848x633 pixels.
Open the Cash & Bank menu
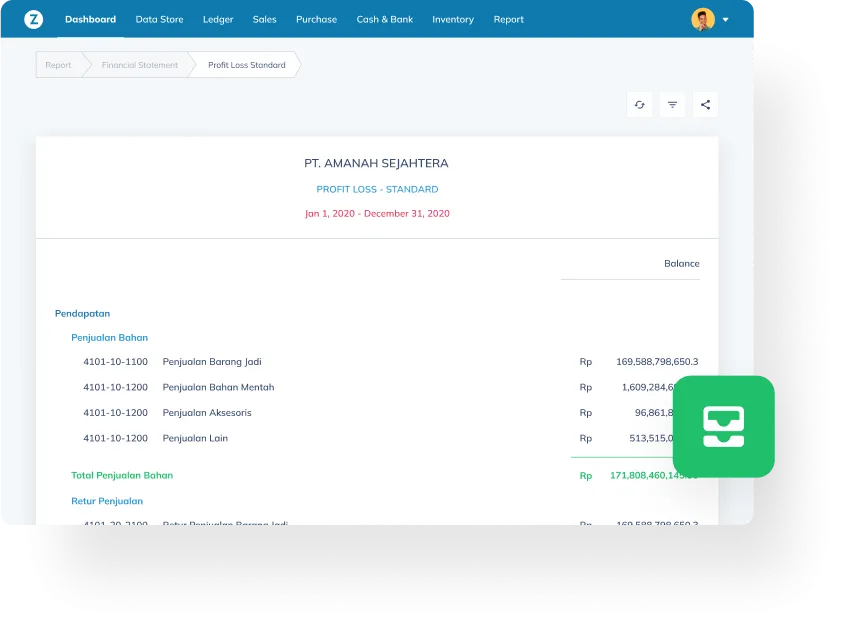point(385,19)
